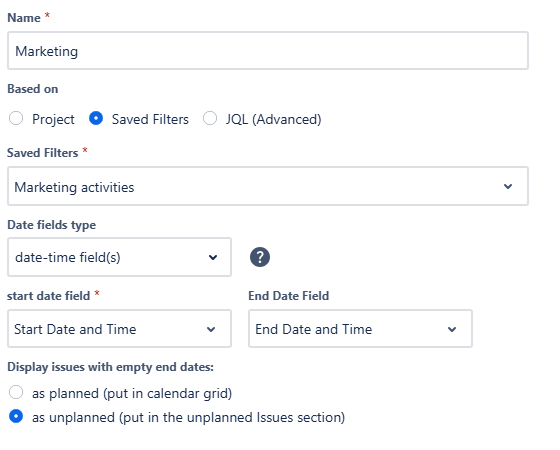Open the Start Date and Time dropdown
Screen dimensions: 560x450
pos(119,329)
